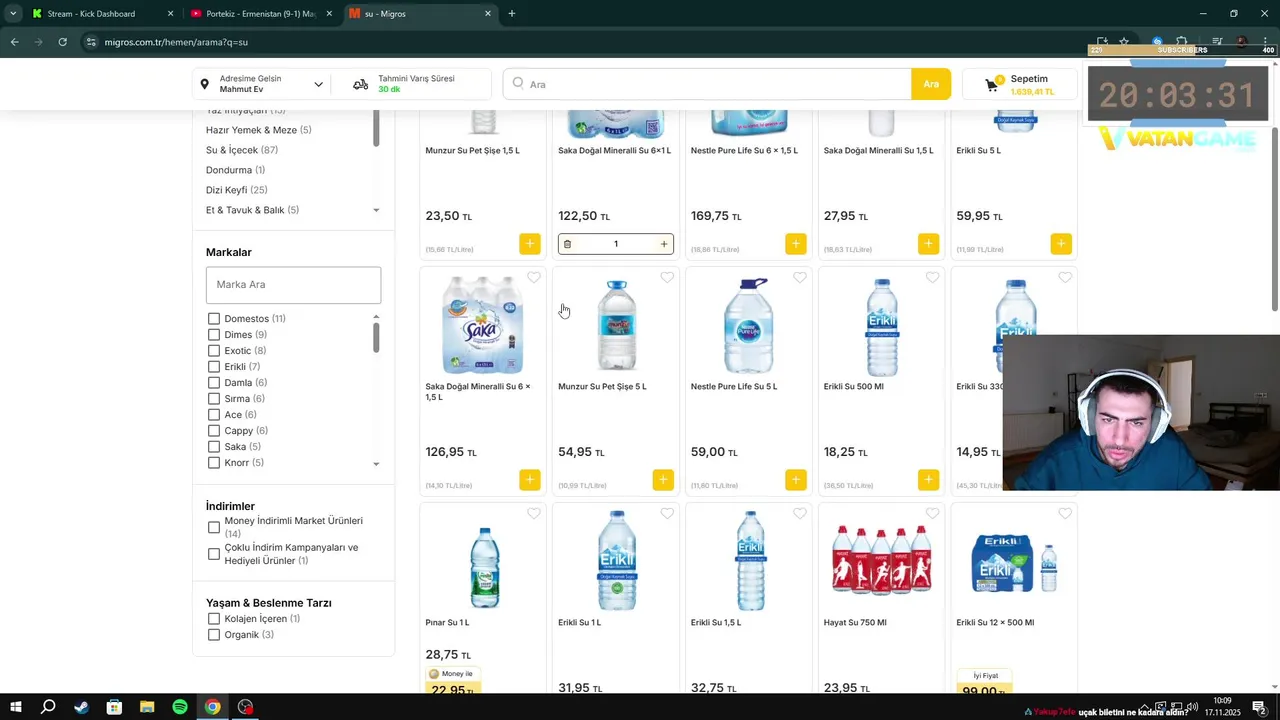
Task: Add Saka Doğal Mineralli Su 6 × 1,5 L to cart
Action: click(x=530, y=480)
